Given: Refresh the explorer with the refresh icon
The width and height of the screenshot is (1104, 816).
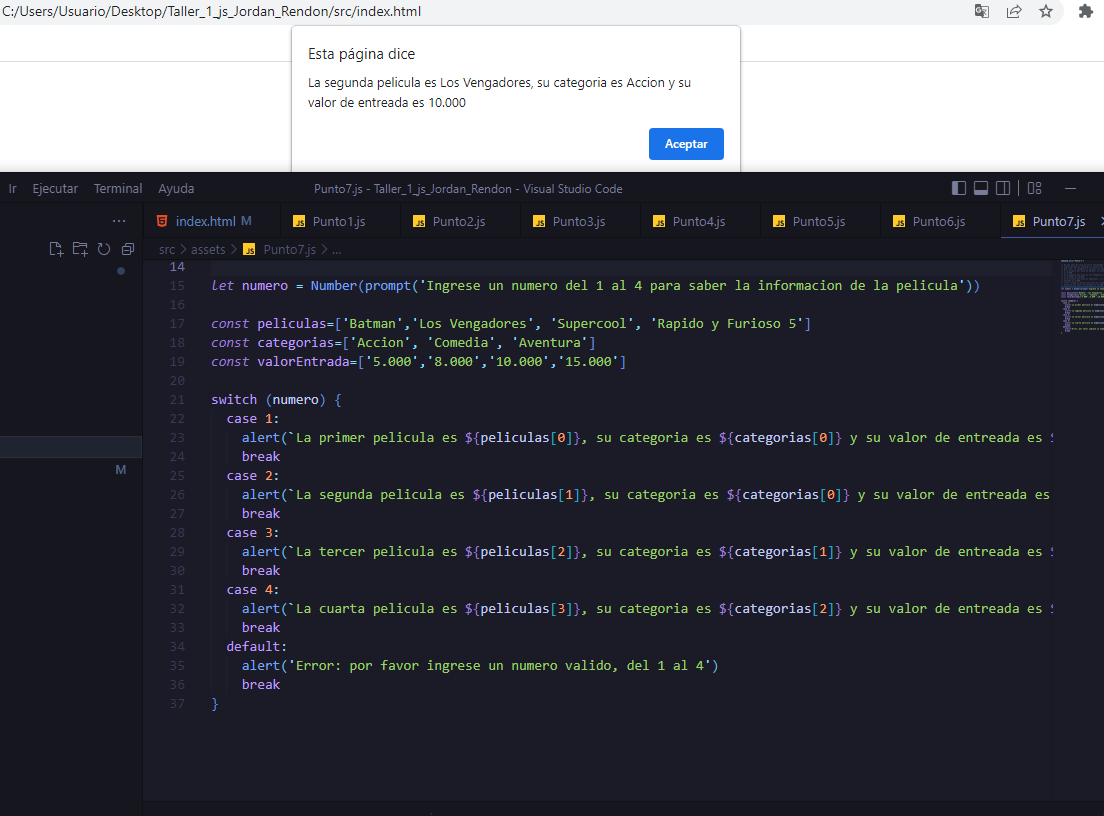Looking at the screenshot, I should pyautogui.click(x=104, y=249).
